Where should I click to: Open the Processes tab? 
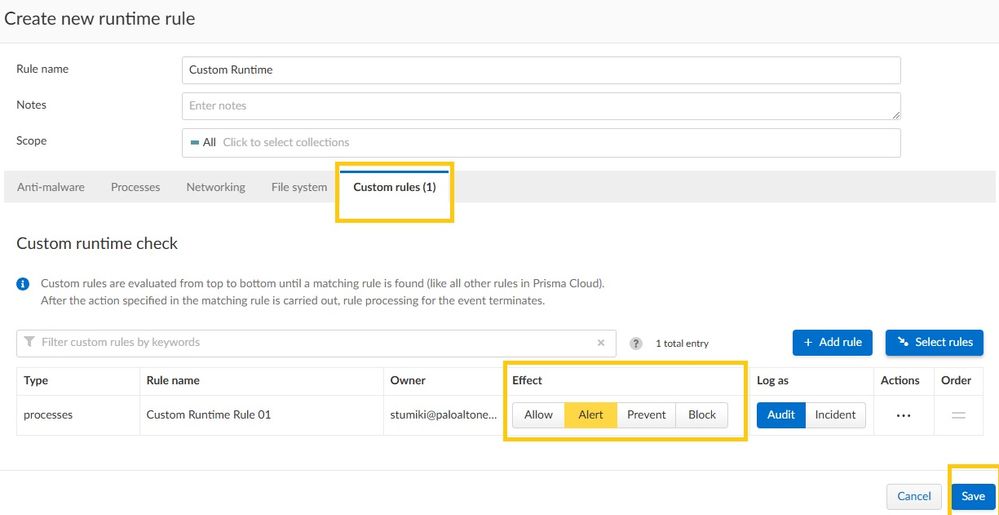click(135, 187)
